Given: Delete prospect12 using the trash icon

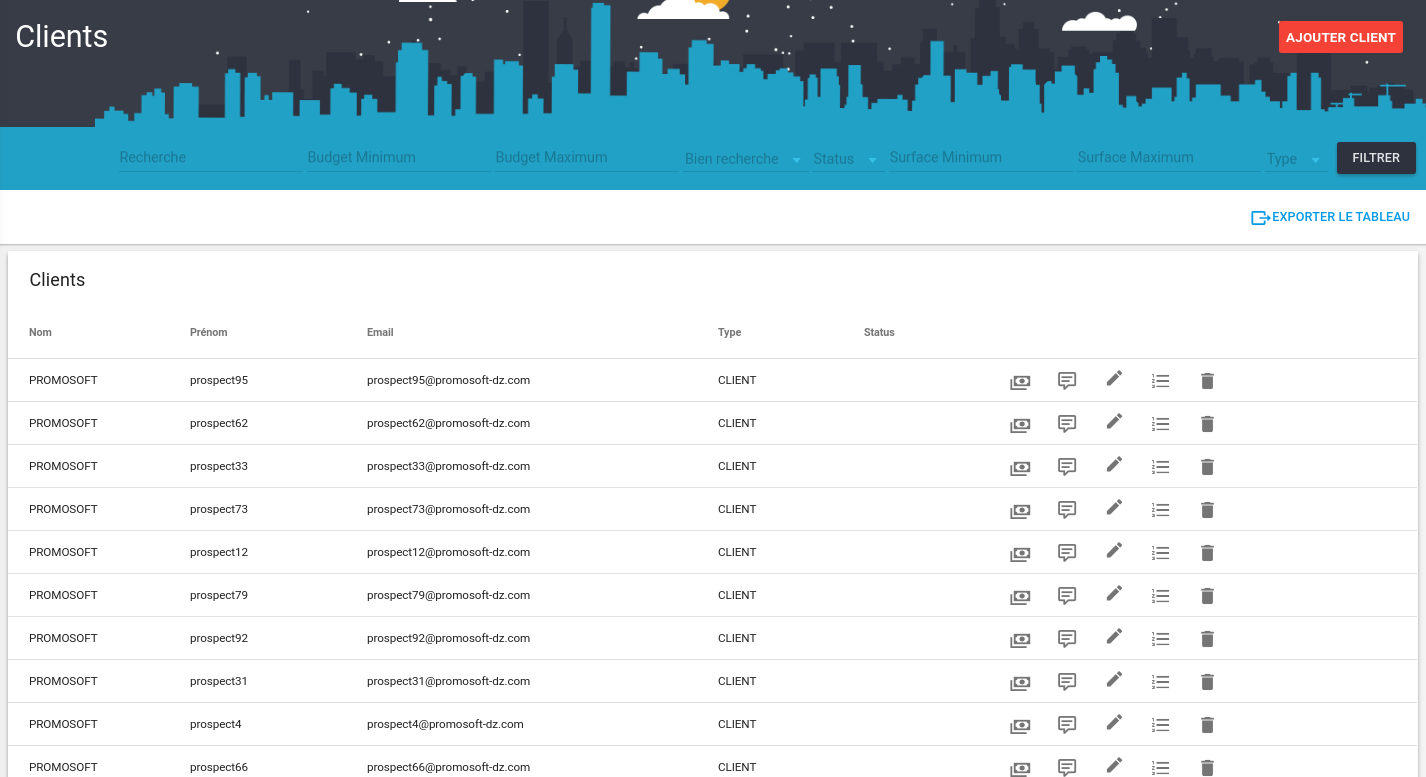Looking at the screenshot, I should click(1207, 553).
